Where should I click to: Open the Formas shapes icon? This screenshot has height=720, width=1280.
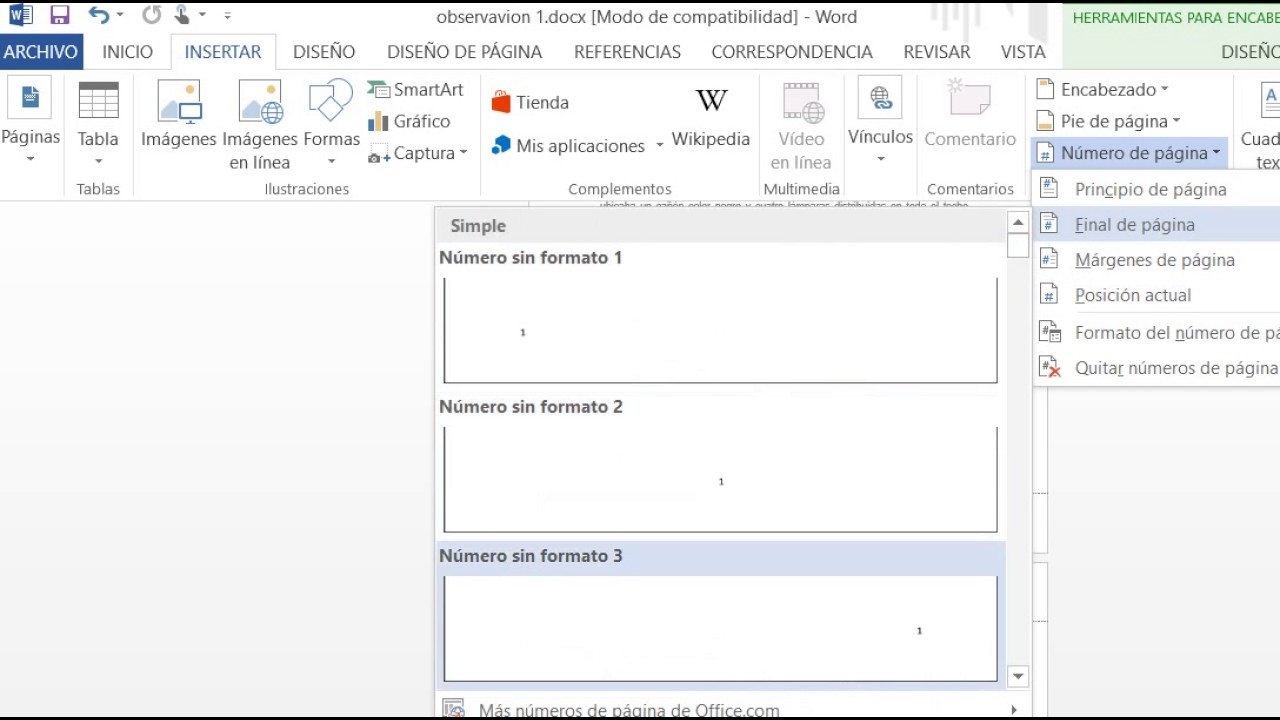(x=331, y=101)
